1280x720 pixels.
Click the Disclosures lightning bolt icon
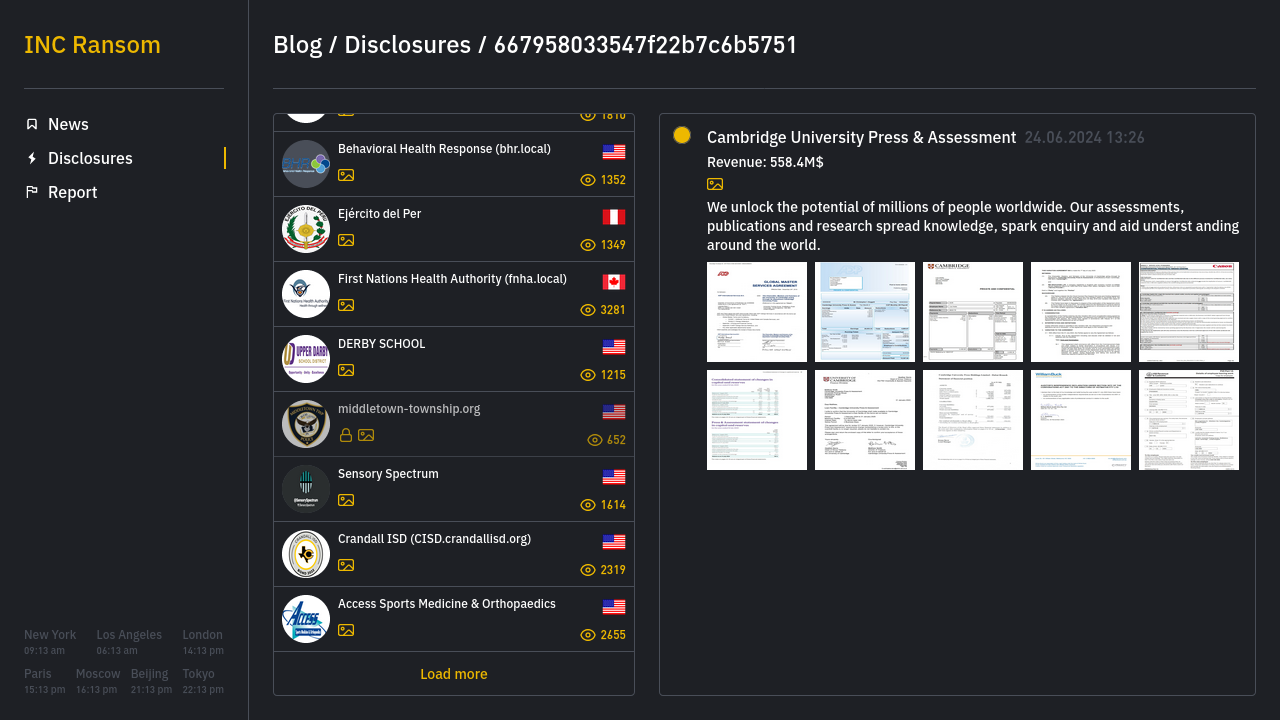pos(32,158)
